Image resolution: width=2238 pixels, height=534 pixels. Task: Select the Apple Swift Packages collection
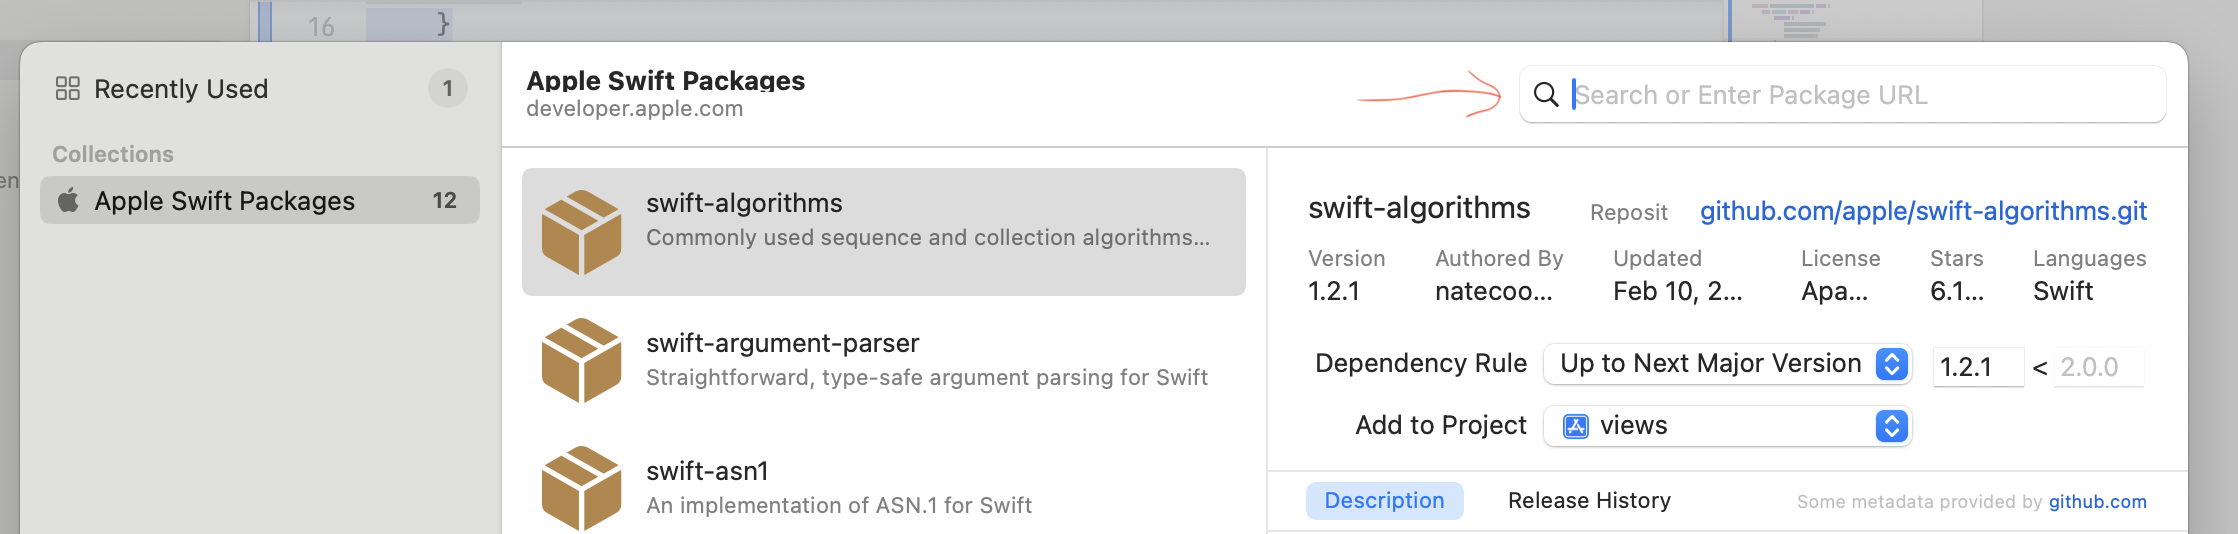click(224, 201)
